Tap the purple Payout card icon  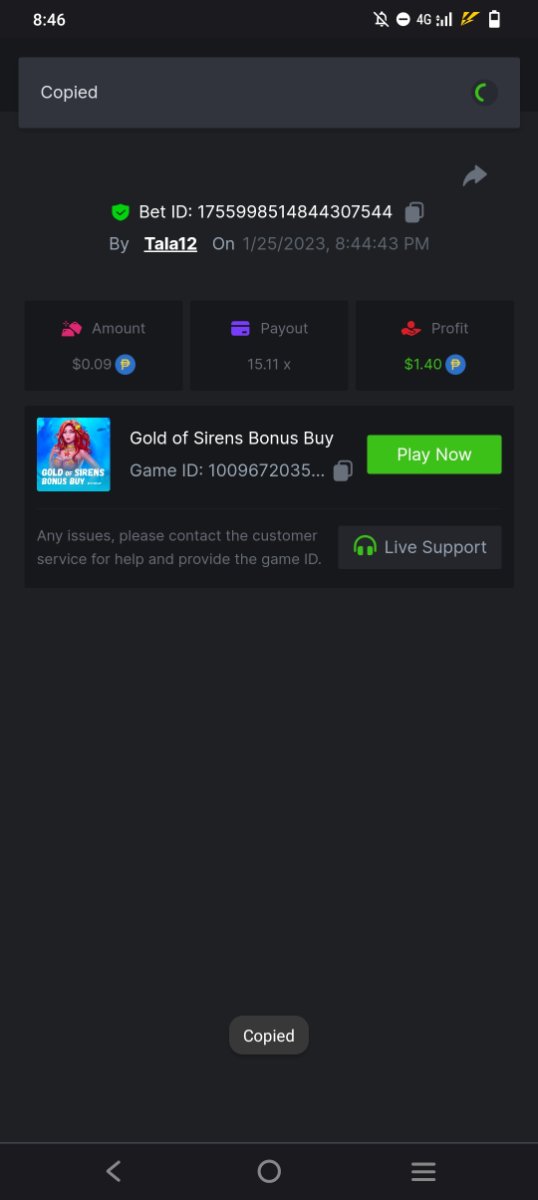(240, 328)
